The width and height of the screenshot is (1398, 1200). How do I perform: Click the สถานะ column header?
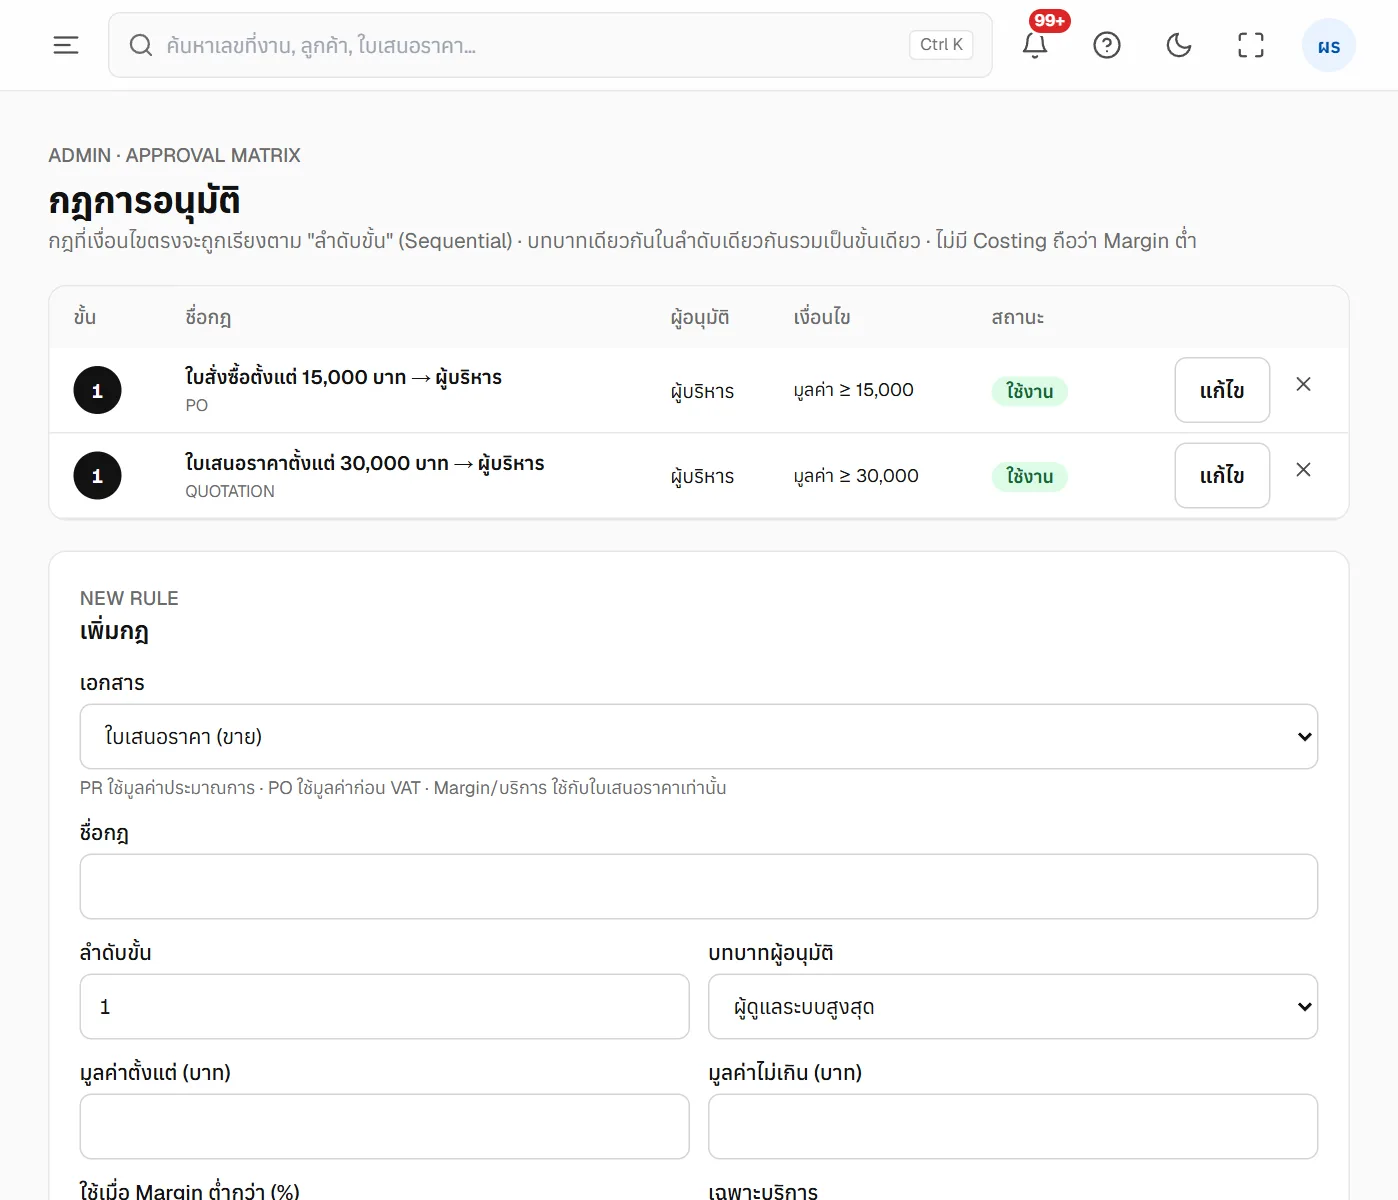(1018, 318)
